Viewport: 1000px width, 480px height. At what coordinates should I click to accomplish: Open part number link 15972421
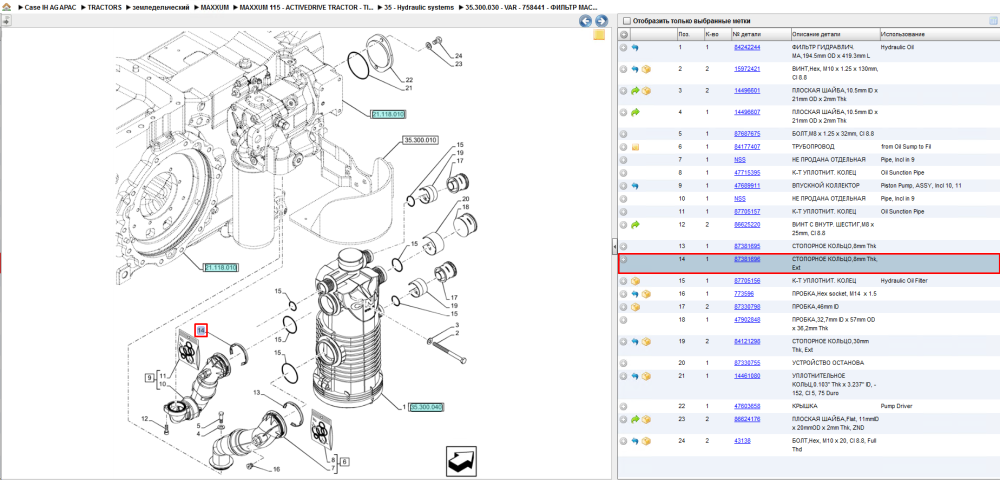coord(747,69)
